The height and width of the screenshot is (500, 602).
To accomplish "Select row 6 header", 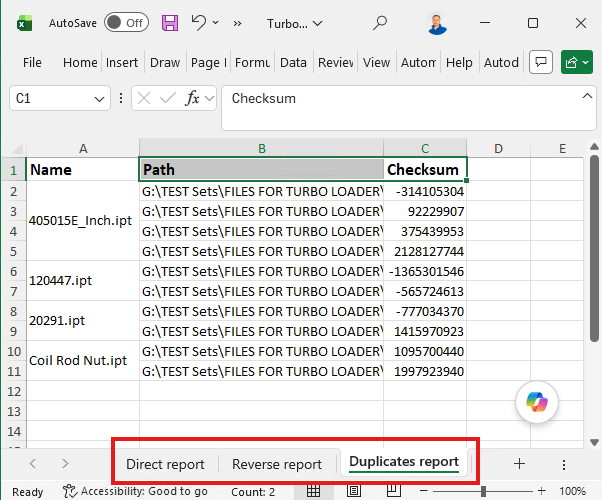I will tap(13, 272).
